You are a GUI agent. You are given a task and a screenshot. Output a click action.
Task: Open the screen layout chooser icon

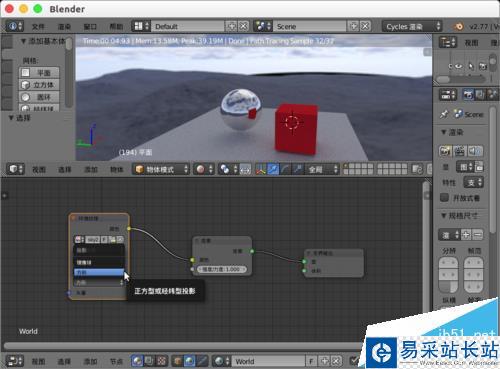[141, 26]
